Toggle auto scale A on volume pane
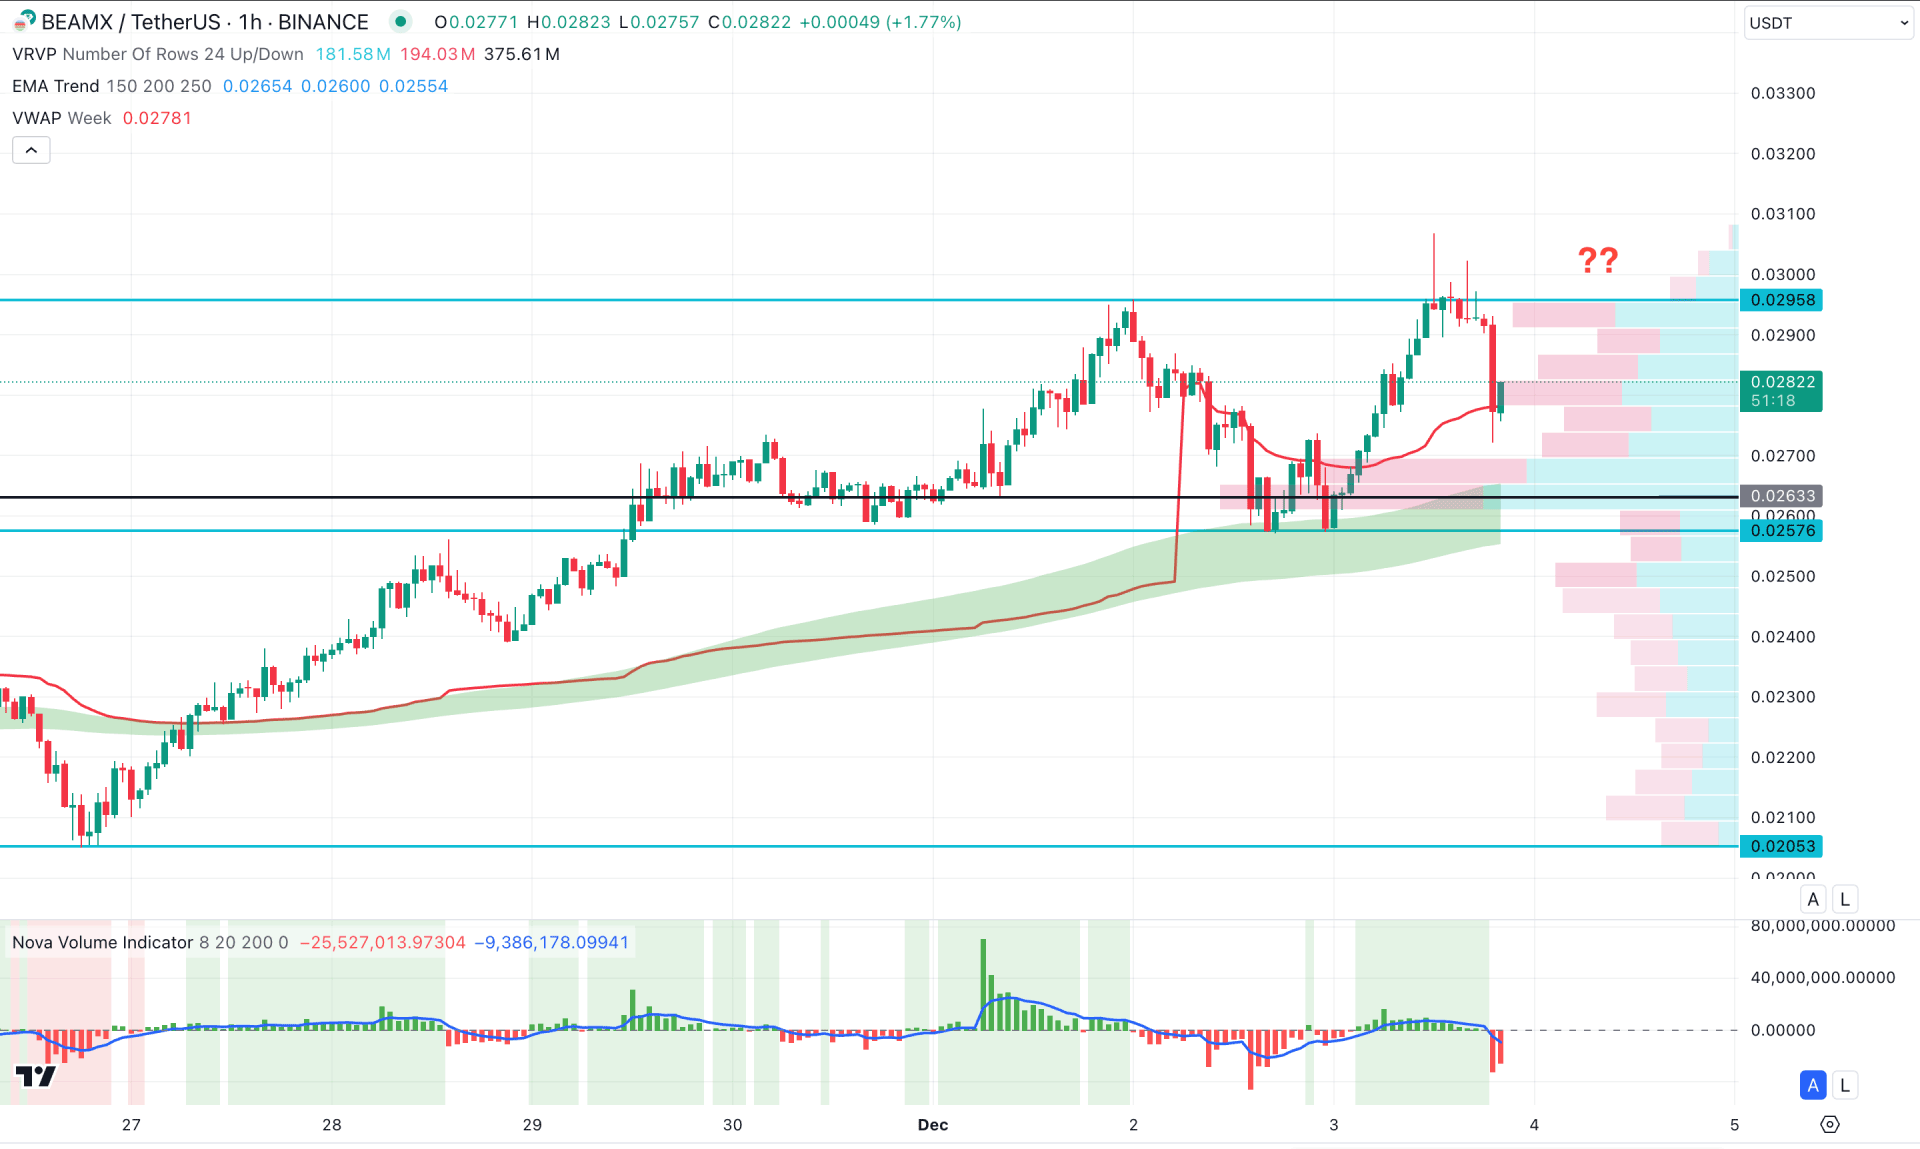This screenshot has width=1920, height=1149. [1813, 1085]
